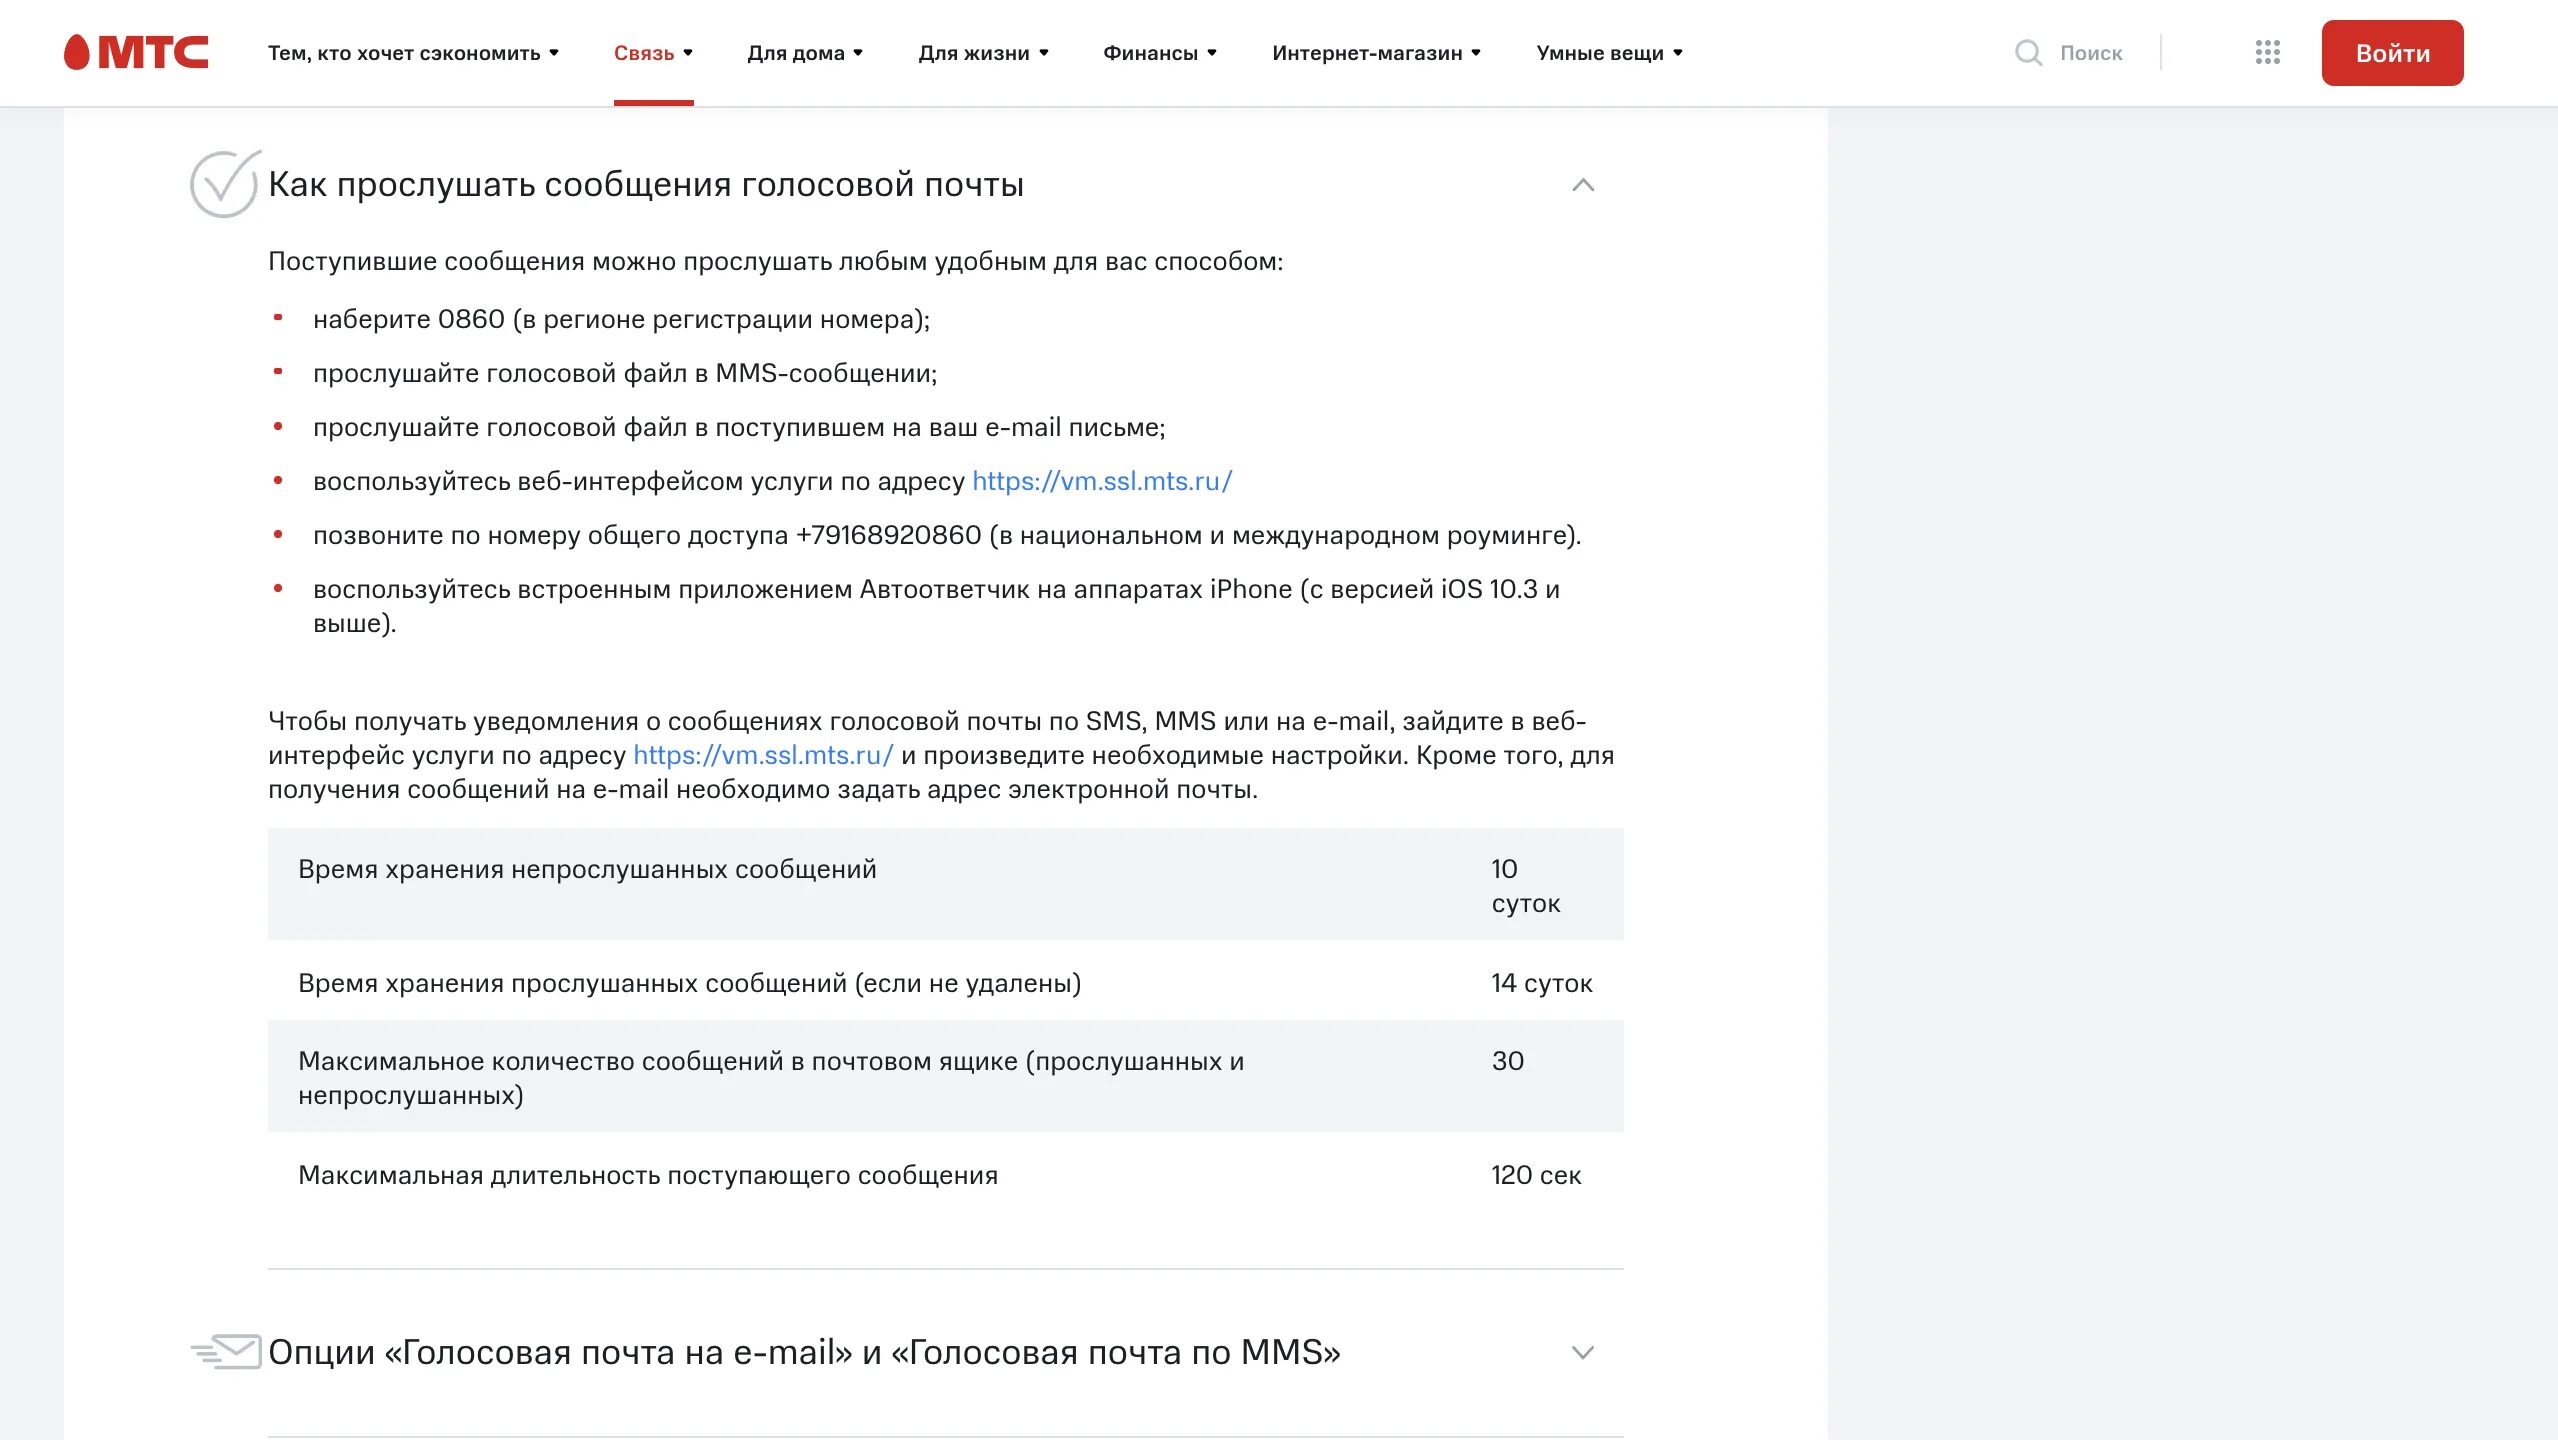Image resolution: width=2558 pixels, height=1440 pixels.
Task: Open the 'Умные вещи' dropdown menu
Action: (x=1609, y=53)
